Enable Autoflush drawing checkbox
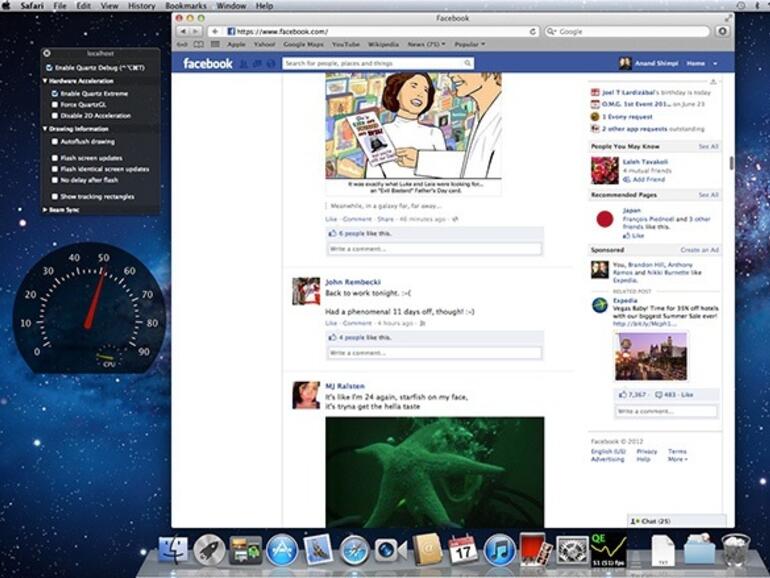Viewport: 770px width, 578px height. coord(55,141)
